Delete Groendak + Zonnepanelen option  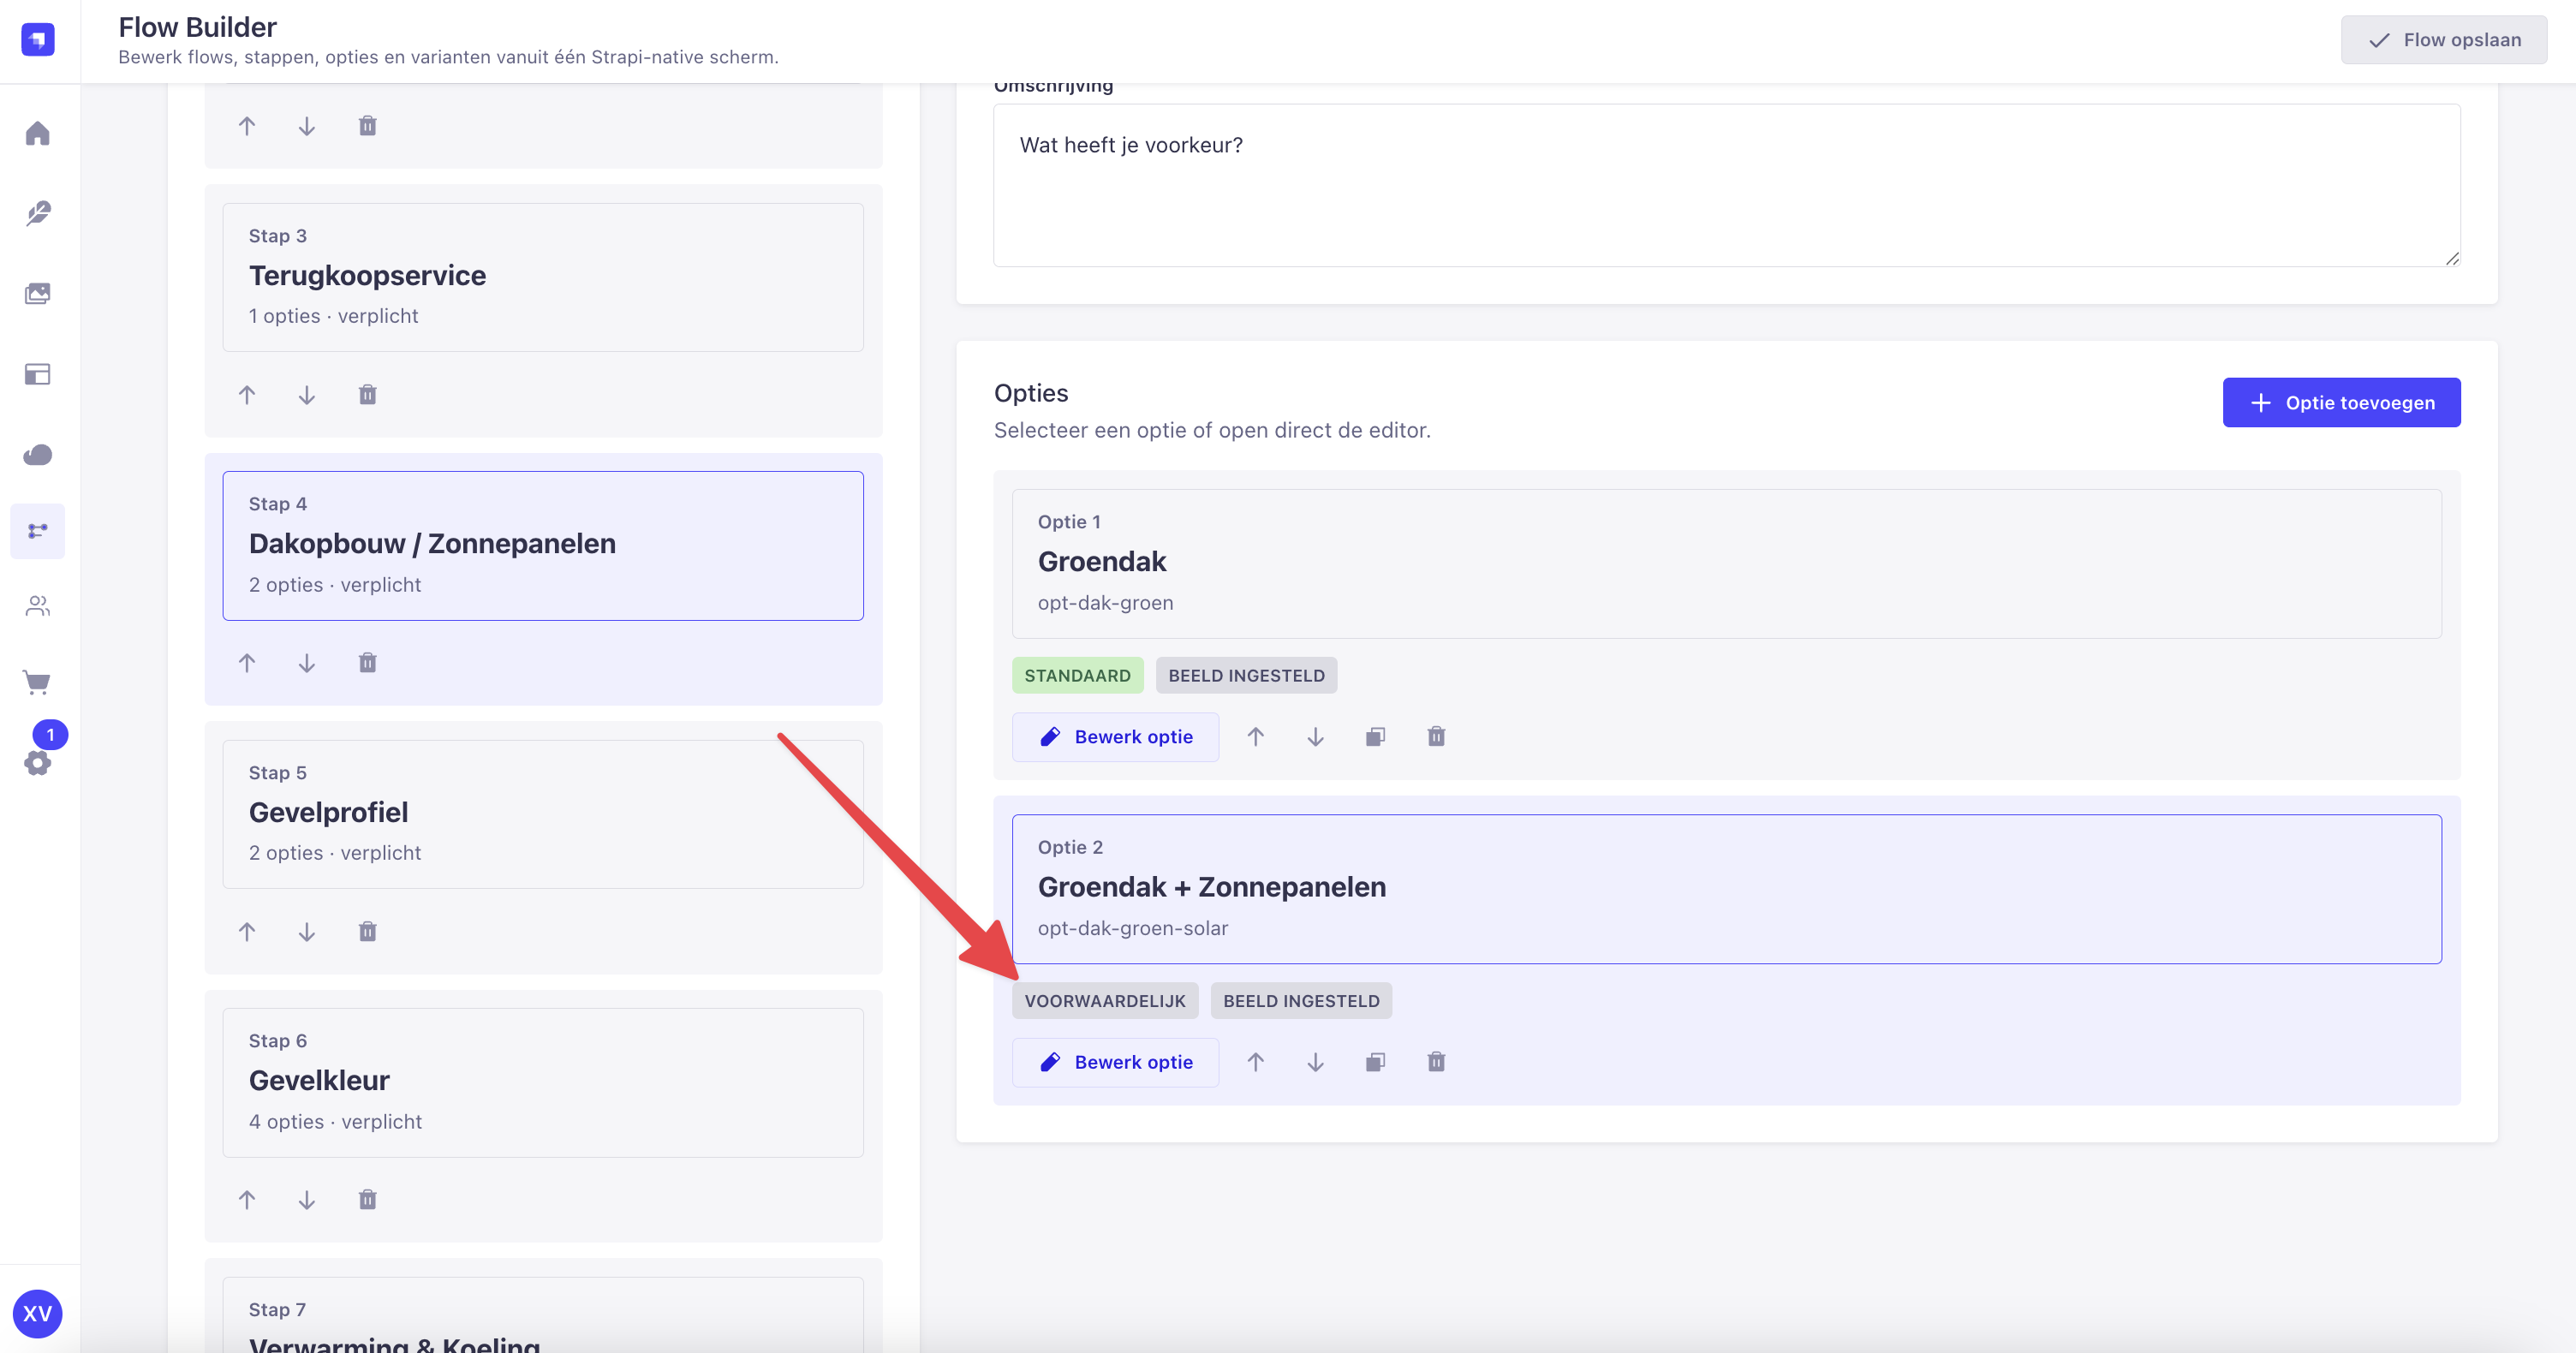click(1437, 1062)
